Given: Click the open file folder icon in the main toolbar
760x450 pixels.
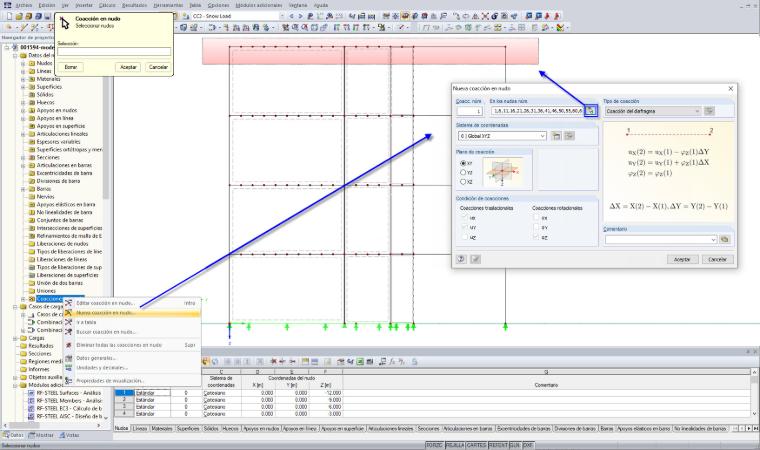Looking at the screenshot, I should click(18, 16).
